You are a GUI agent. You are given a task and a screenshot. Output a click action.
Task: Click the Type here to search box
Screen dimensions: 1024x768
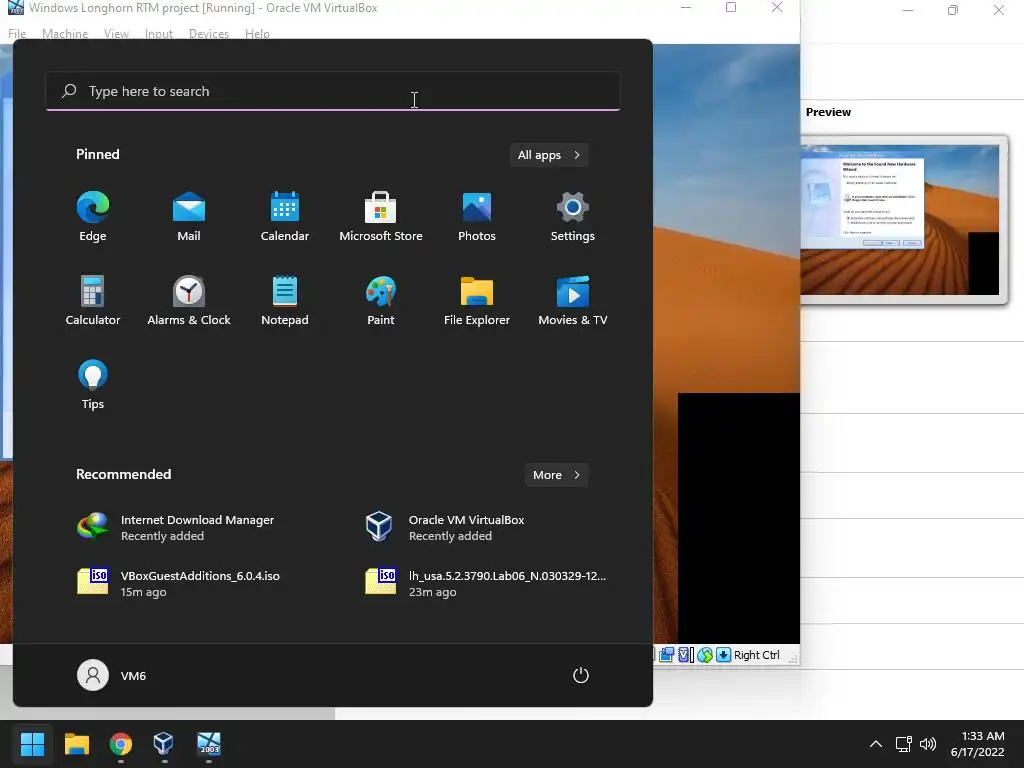[333, 91]
